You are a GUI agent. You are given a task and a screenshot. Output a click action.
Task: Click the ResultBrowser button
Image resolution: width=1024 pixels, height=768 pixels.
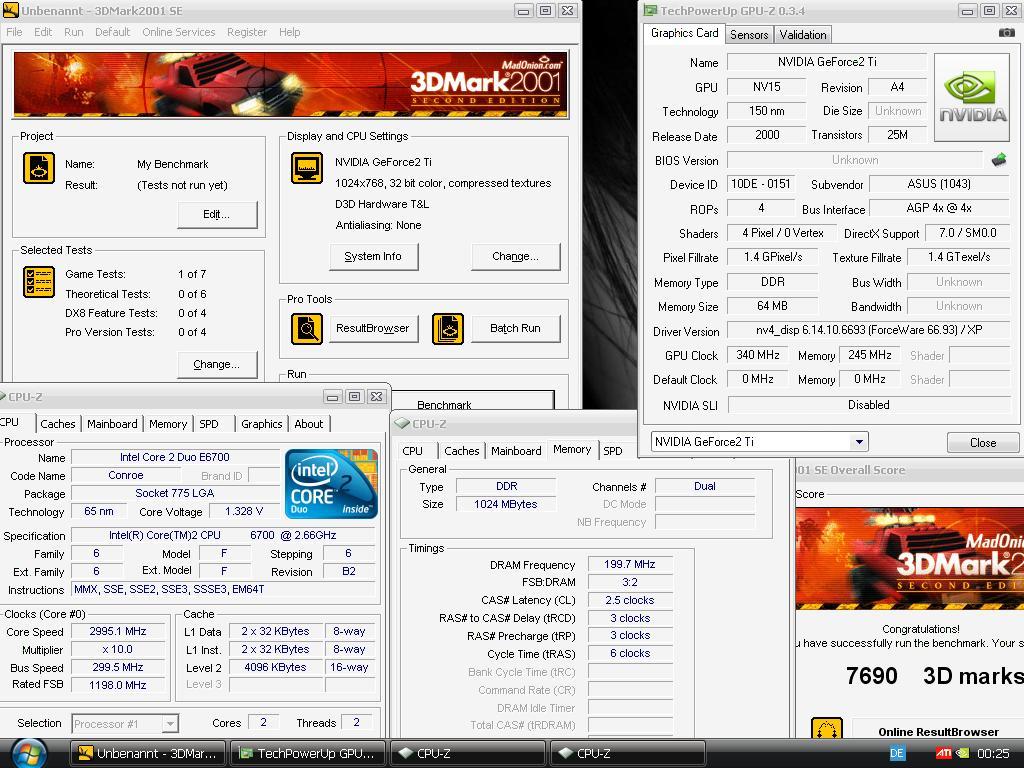point(373,328)
